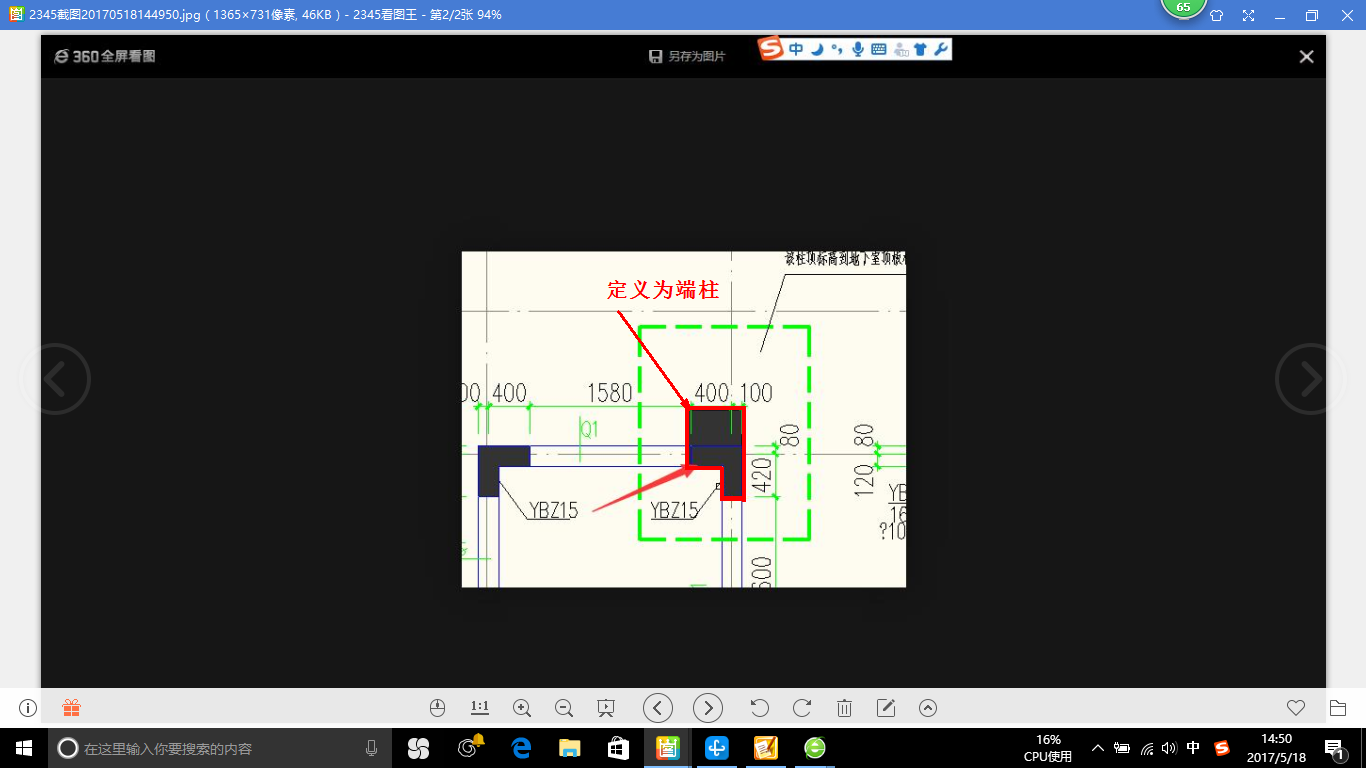This screenshot has height=768, width=1366.
Task: Toggle punctuation mode on Sogou bar
Action: 837,49
